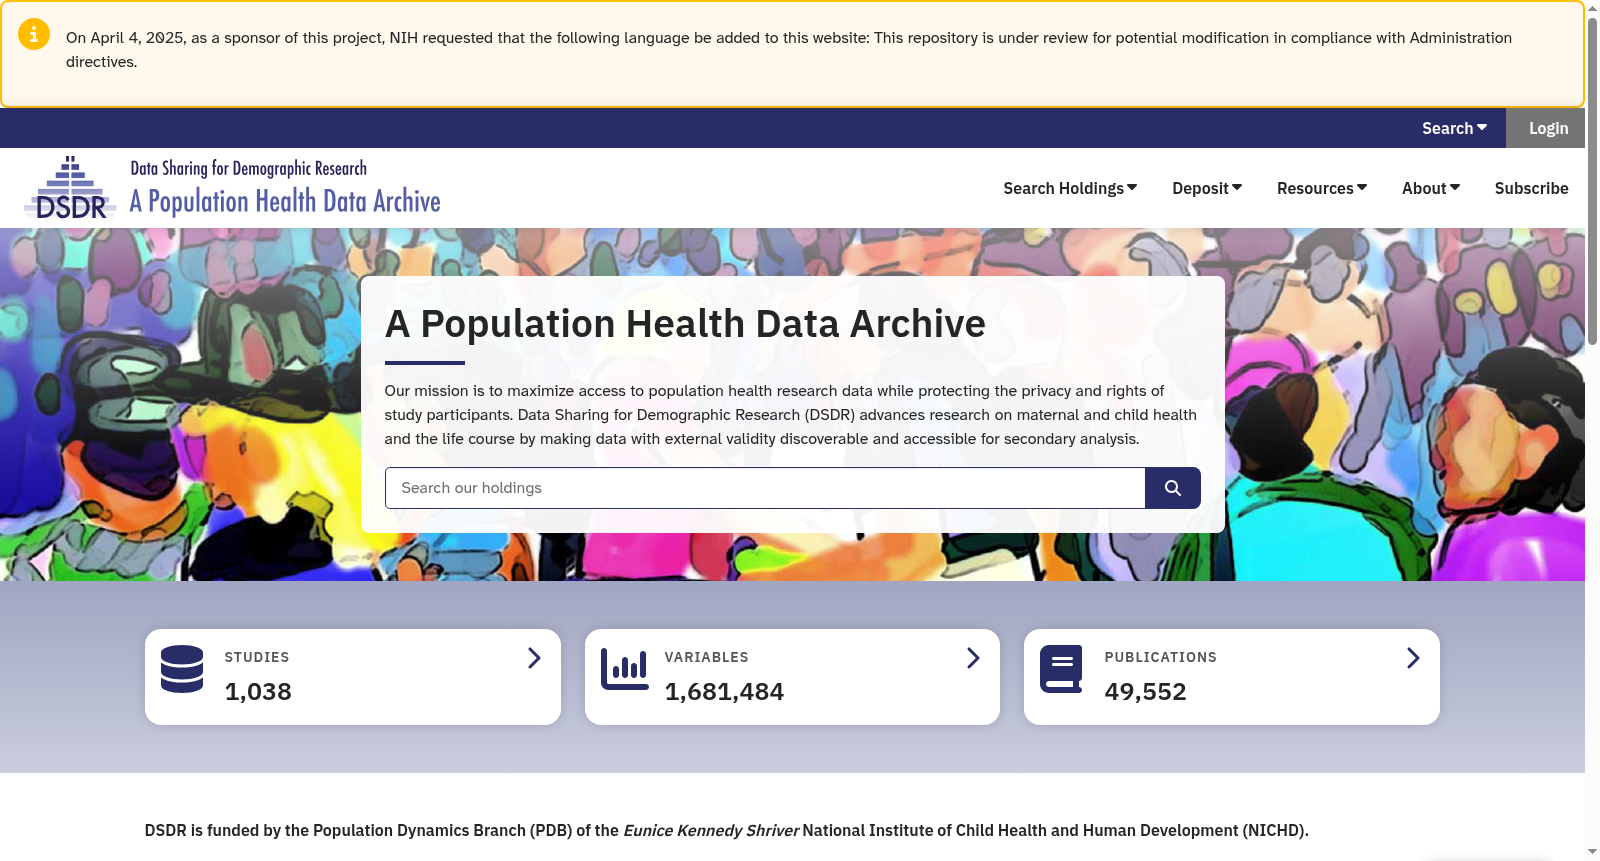Open the Variables card arrow
The width and height of the screenshot is (1600, 861).
973,658
